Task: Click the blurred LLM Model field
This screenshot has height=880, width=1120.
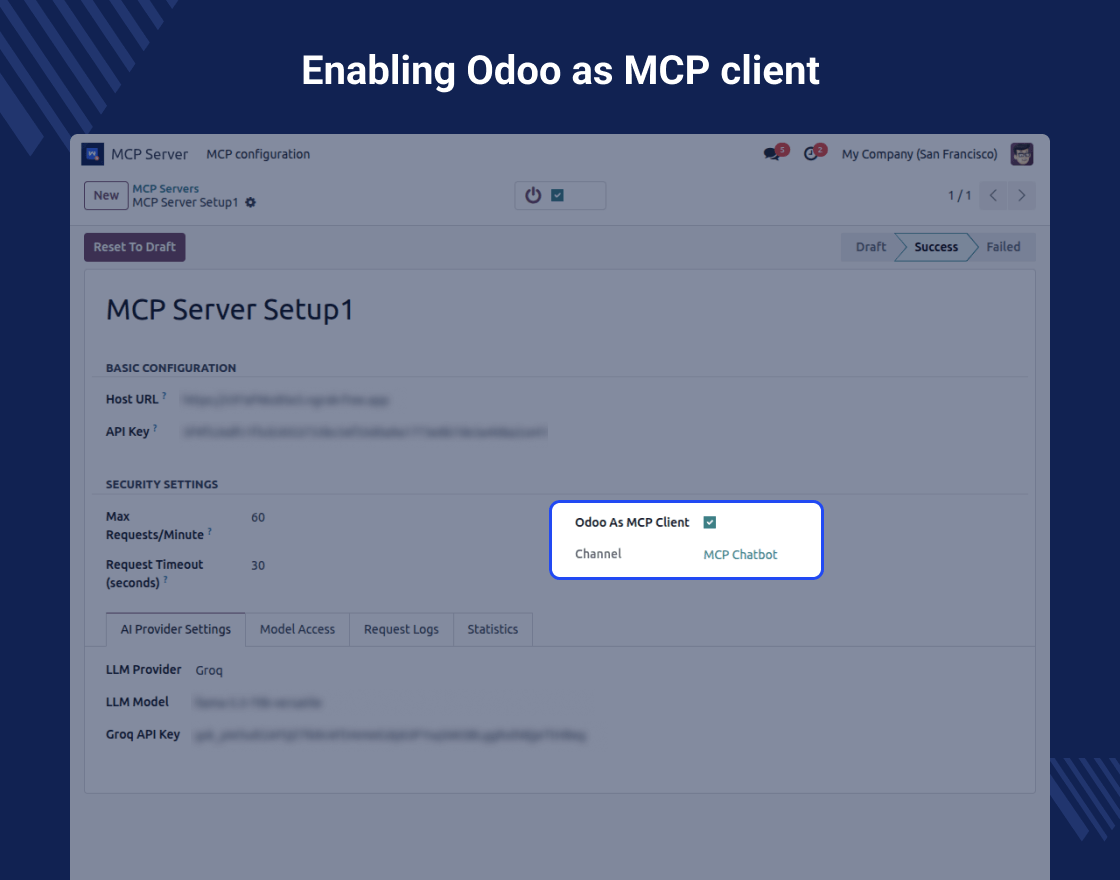Action: pyautogui.click(x=259, y=703)
